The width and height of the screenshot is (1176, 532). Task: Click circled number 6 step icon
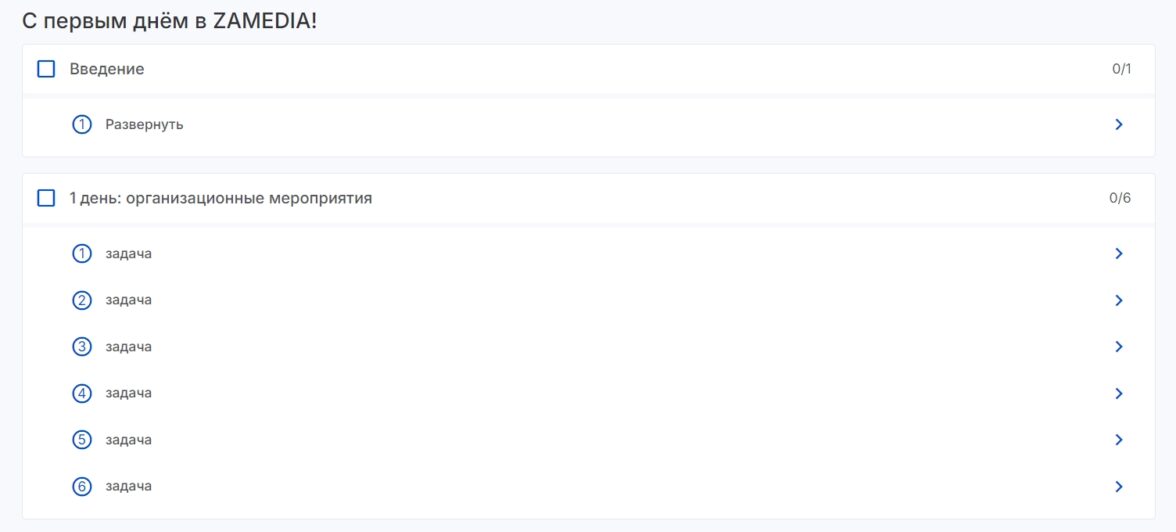(x=82, y=486)
